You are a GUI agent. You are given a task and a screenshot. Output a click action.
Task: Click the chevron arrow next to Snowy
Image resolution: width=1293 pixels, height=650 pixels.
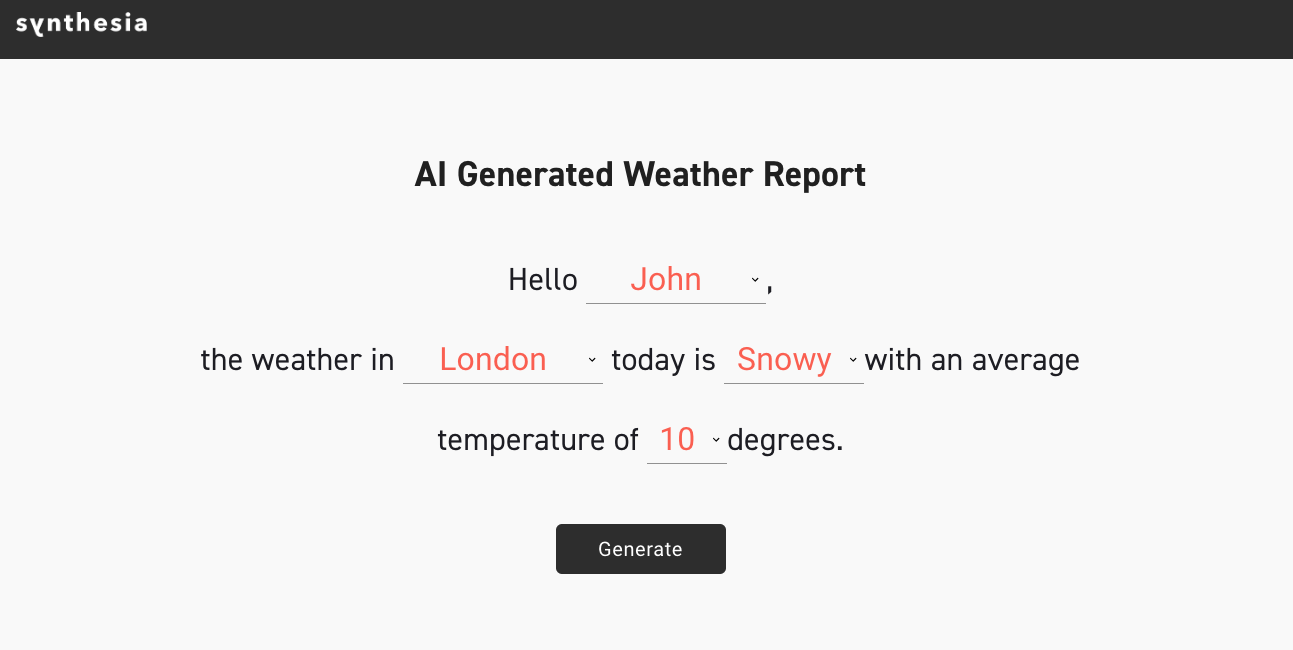tap(853, 360)
